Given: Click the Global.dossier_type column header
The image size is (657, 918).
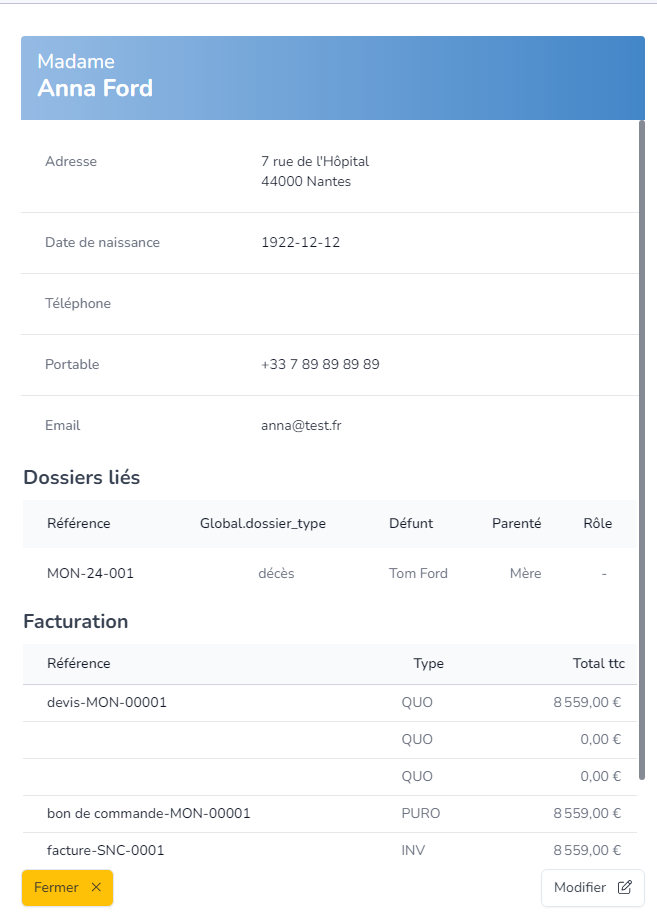Looking at the screenshot, I should click(x=263, y=524).
